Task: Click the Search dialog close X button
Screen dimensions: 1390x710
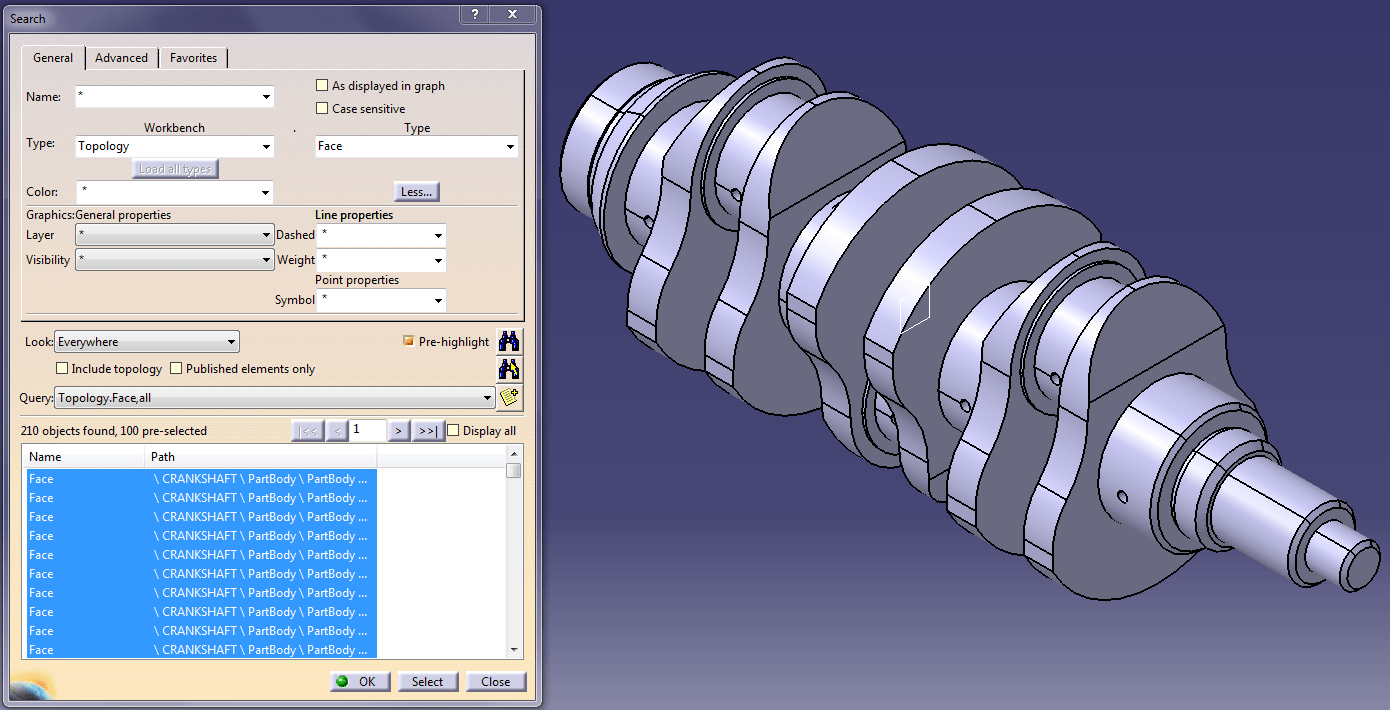Action: point(514,14)
